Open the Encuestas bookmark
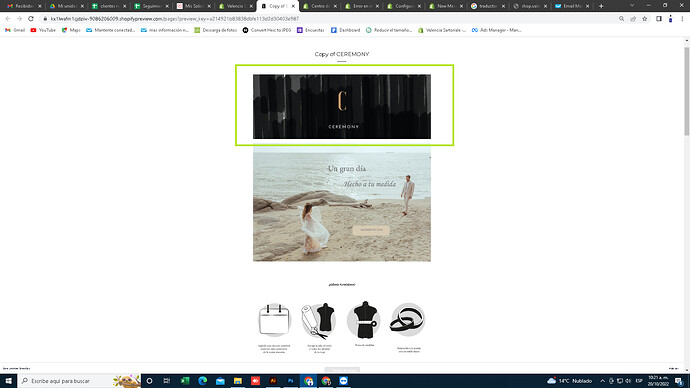690x388 pixels. [x=311, y=30]
